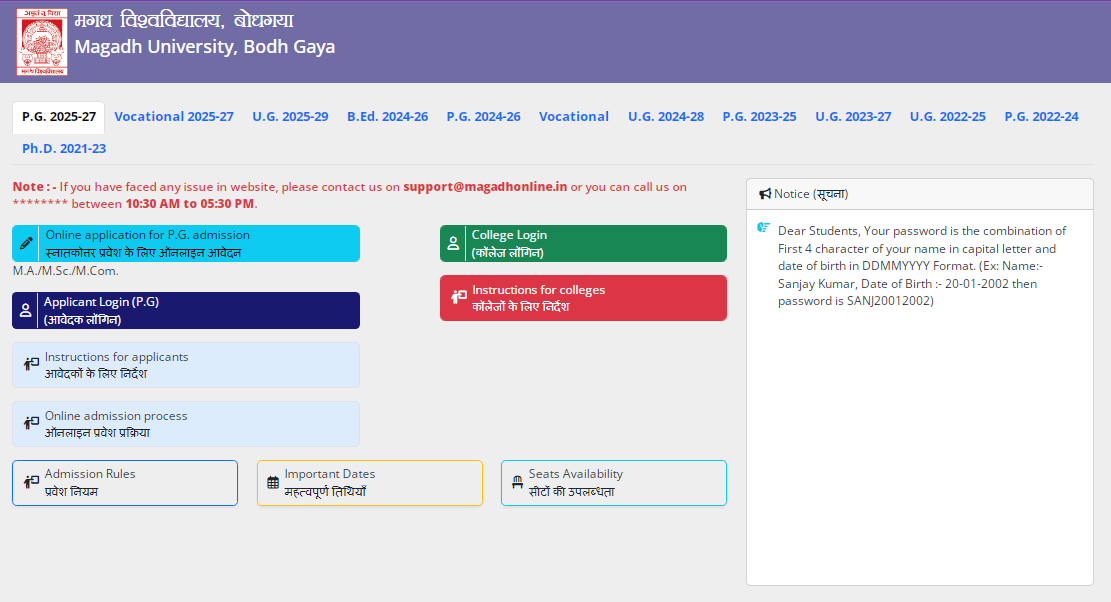The width and height of the screenshot is (1111, 602).
Task: Switch to the B.Ed. 2024-26 tab
Action: [x=388, y=116]
